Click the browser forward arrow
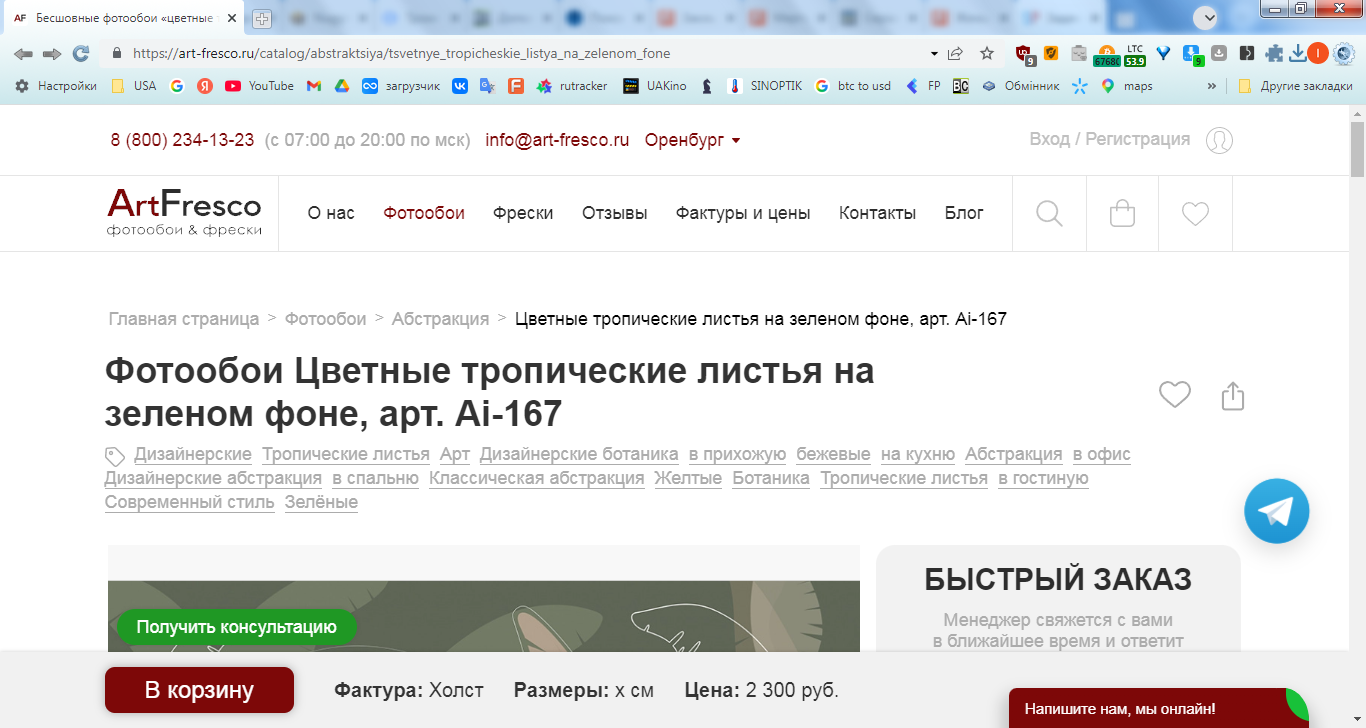Screen dimensions: 1366x728 52,53
